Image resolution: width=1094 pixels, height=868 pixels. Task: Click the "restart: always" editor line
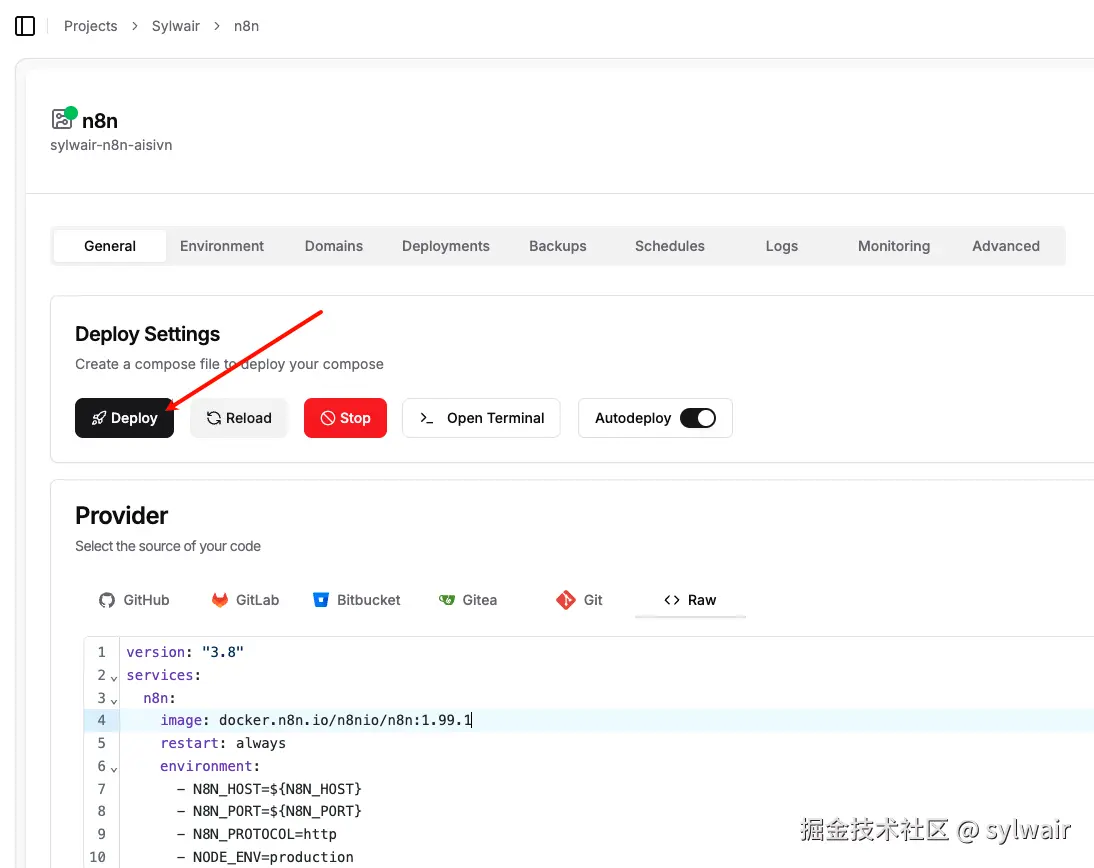[223, 743]
